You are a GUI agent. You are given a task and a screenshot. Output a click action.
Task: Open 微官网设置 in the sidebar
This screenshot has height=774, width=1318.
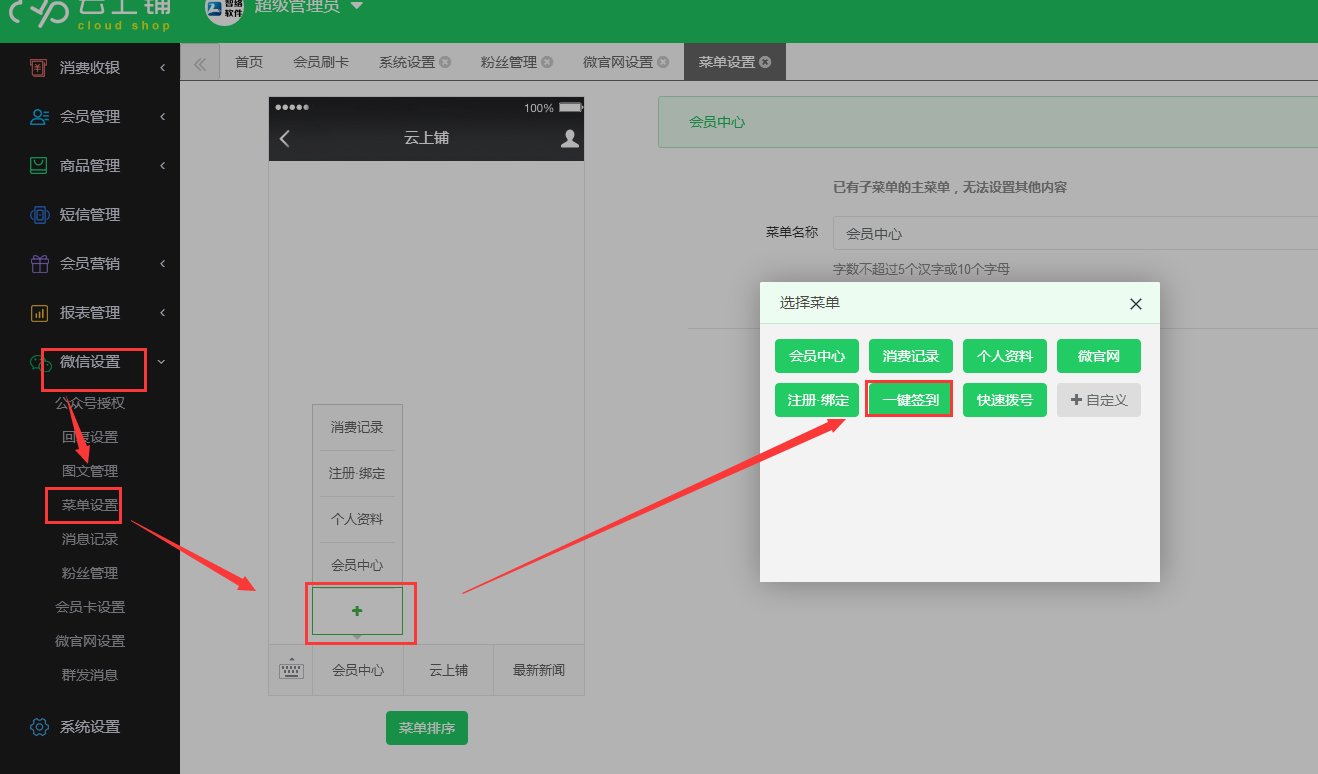[x=90, y=641]
